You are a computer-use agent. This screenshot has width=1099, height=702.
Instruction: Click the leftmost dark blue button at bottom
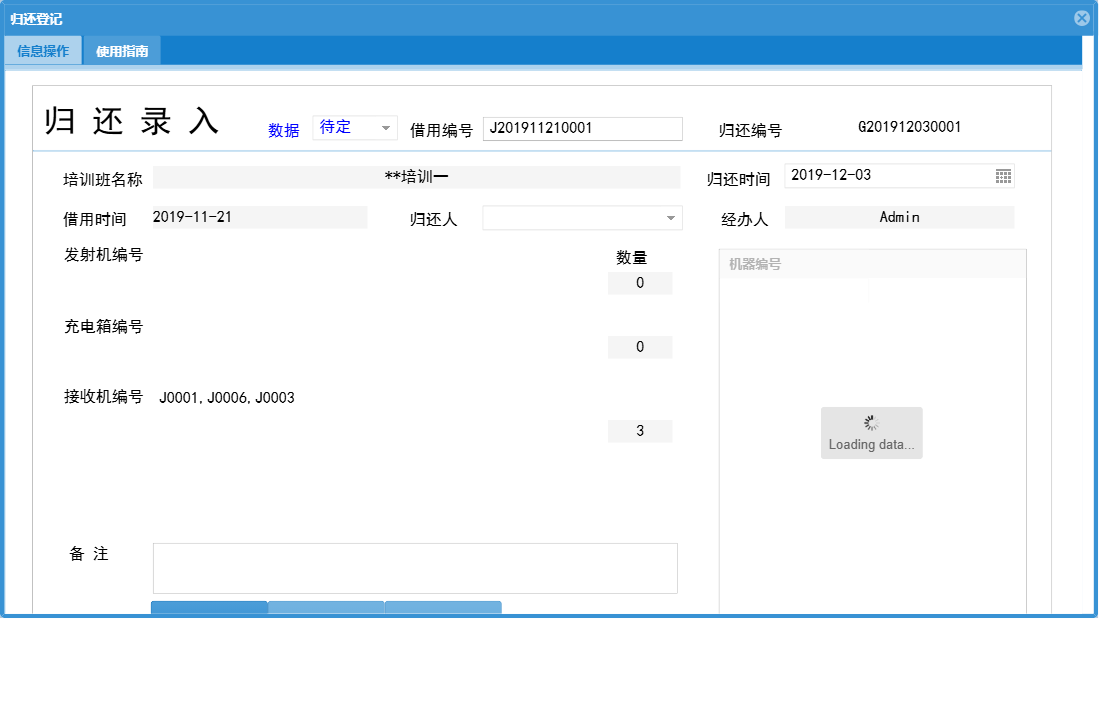[x=208, y=608]
